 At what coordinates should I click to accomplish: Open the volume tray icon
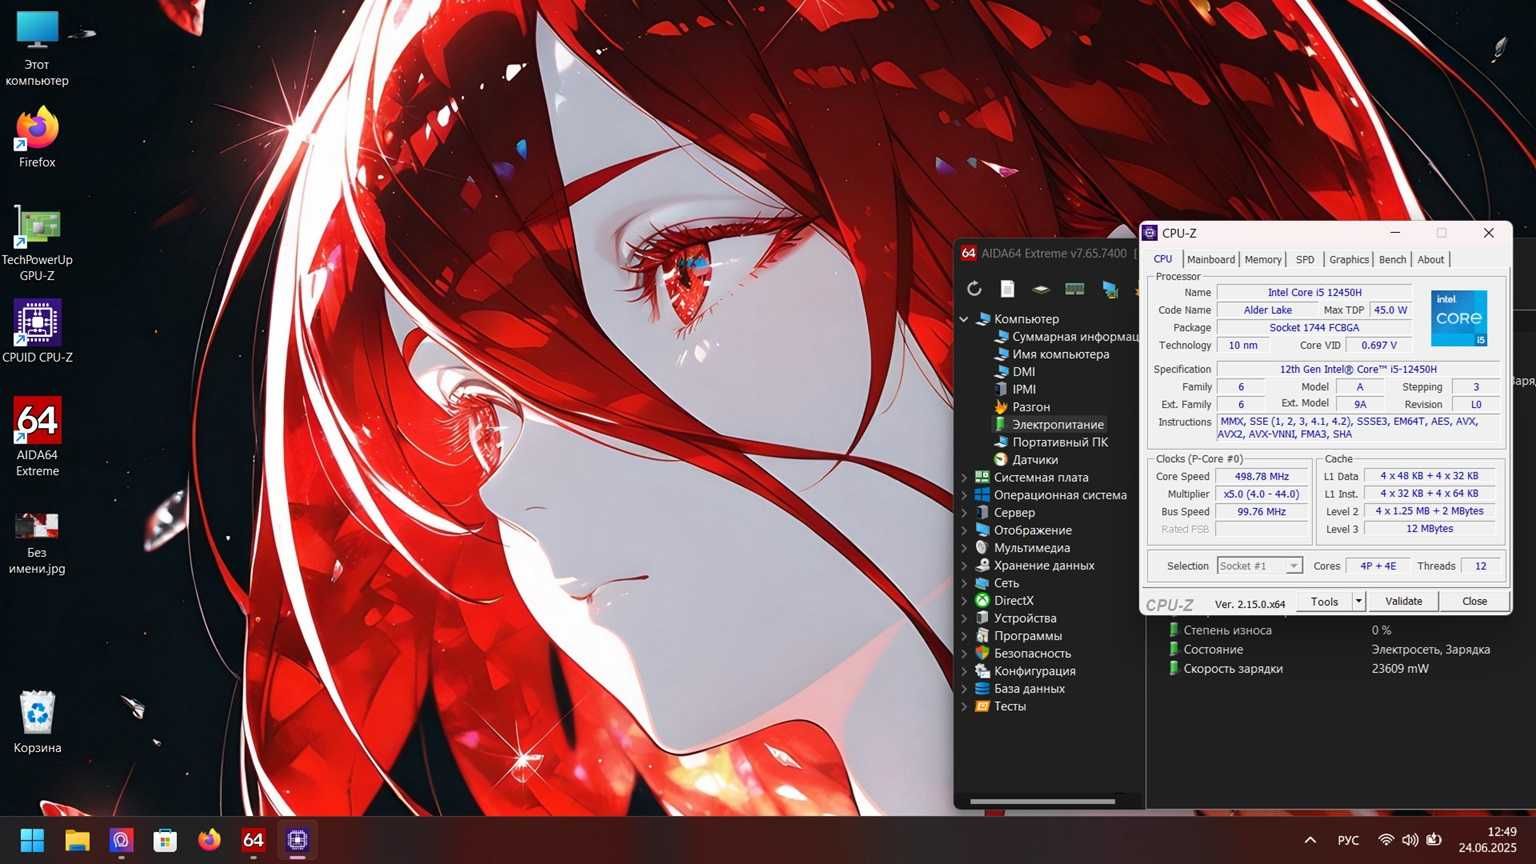[1410, 840]
